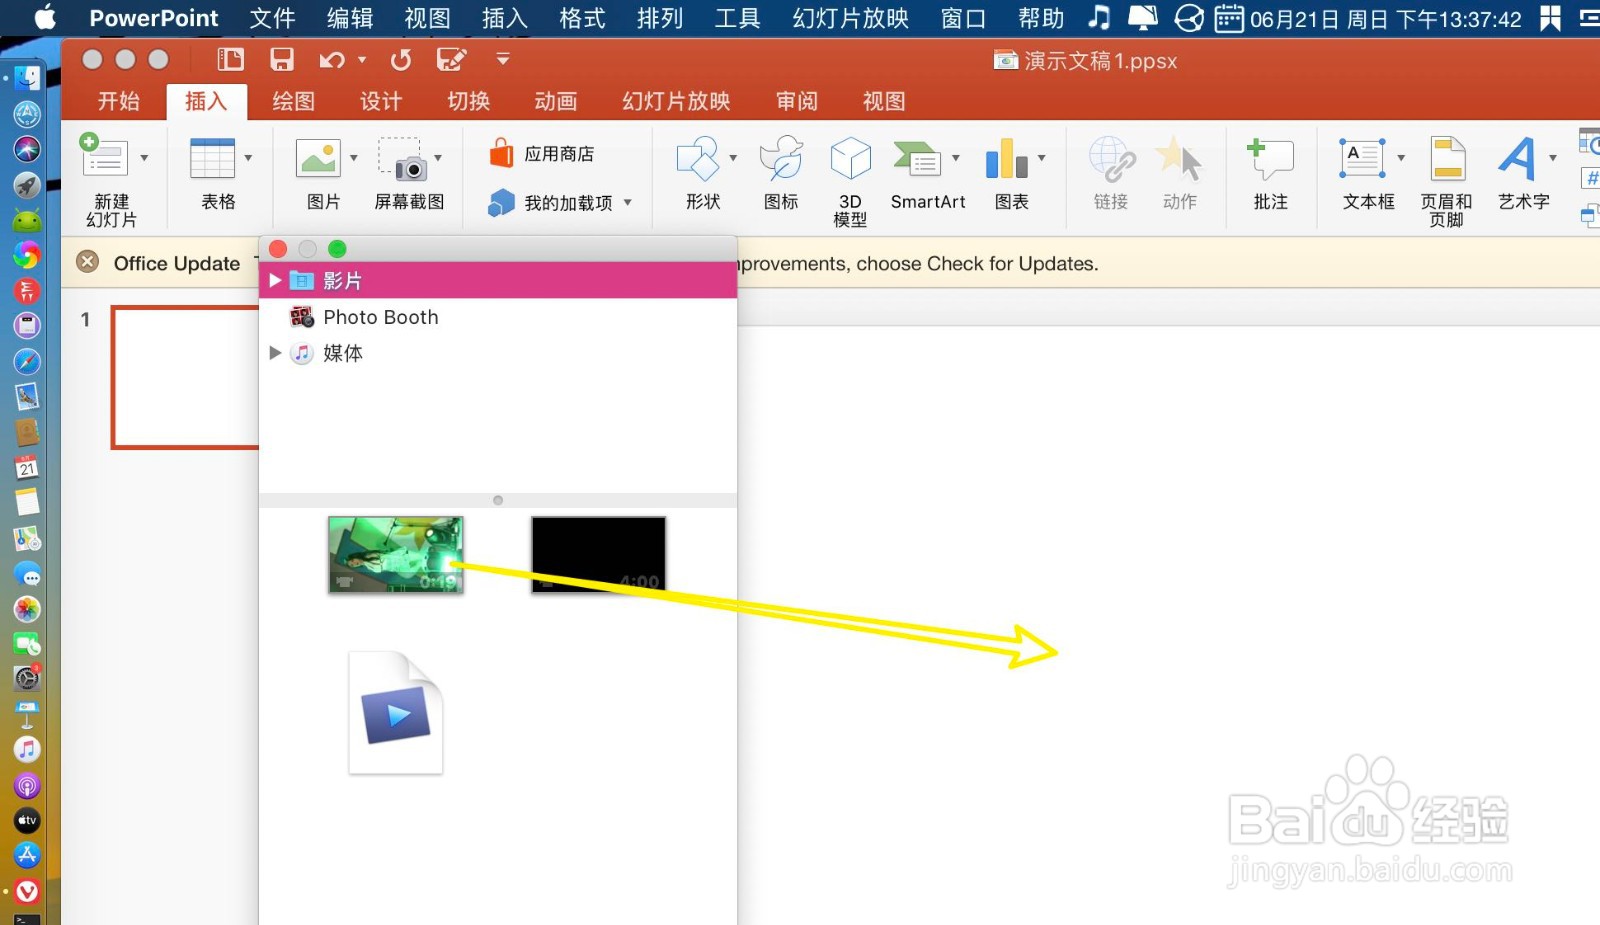Click the WordArt (艺术字) icon
Screen dimensions: 1600x925
1517,158
